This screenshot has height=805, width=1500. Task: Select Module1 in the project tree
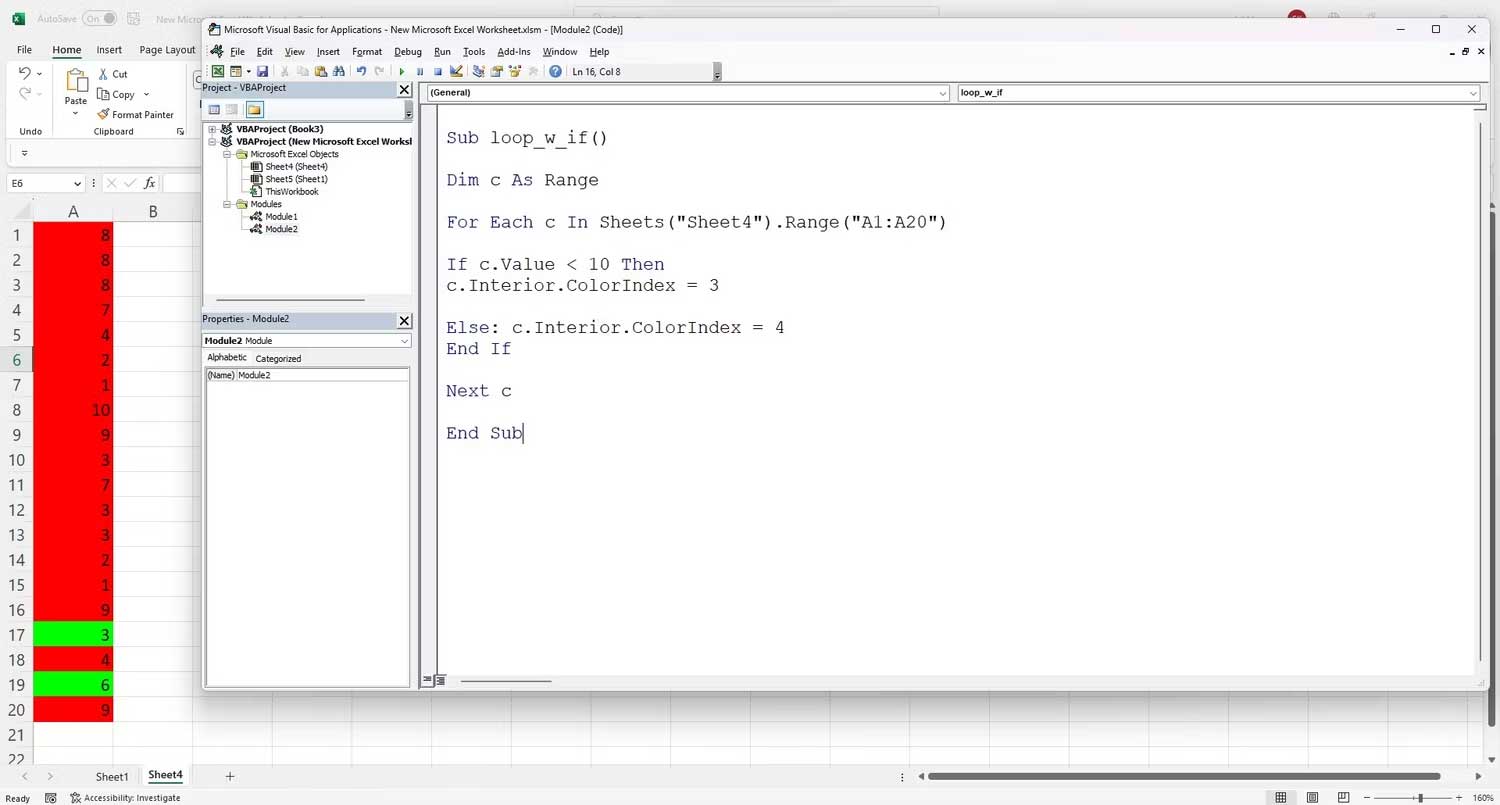tap(281, 217)
